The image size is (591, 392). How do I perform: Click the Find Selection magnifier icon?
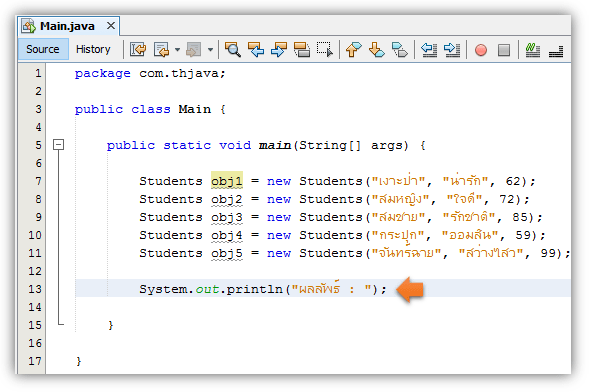pyautogui.click(x=233, y=49)
